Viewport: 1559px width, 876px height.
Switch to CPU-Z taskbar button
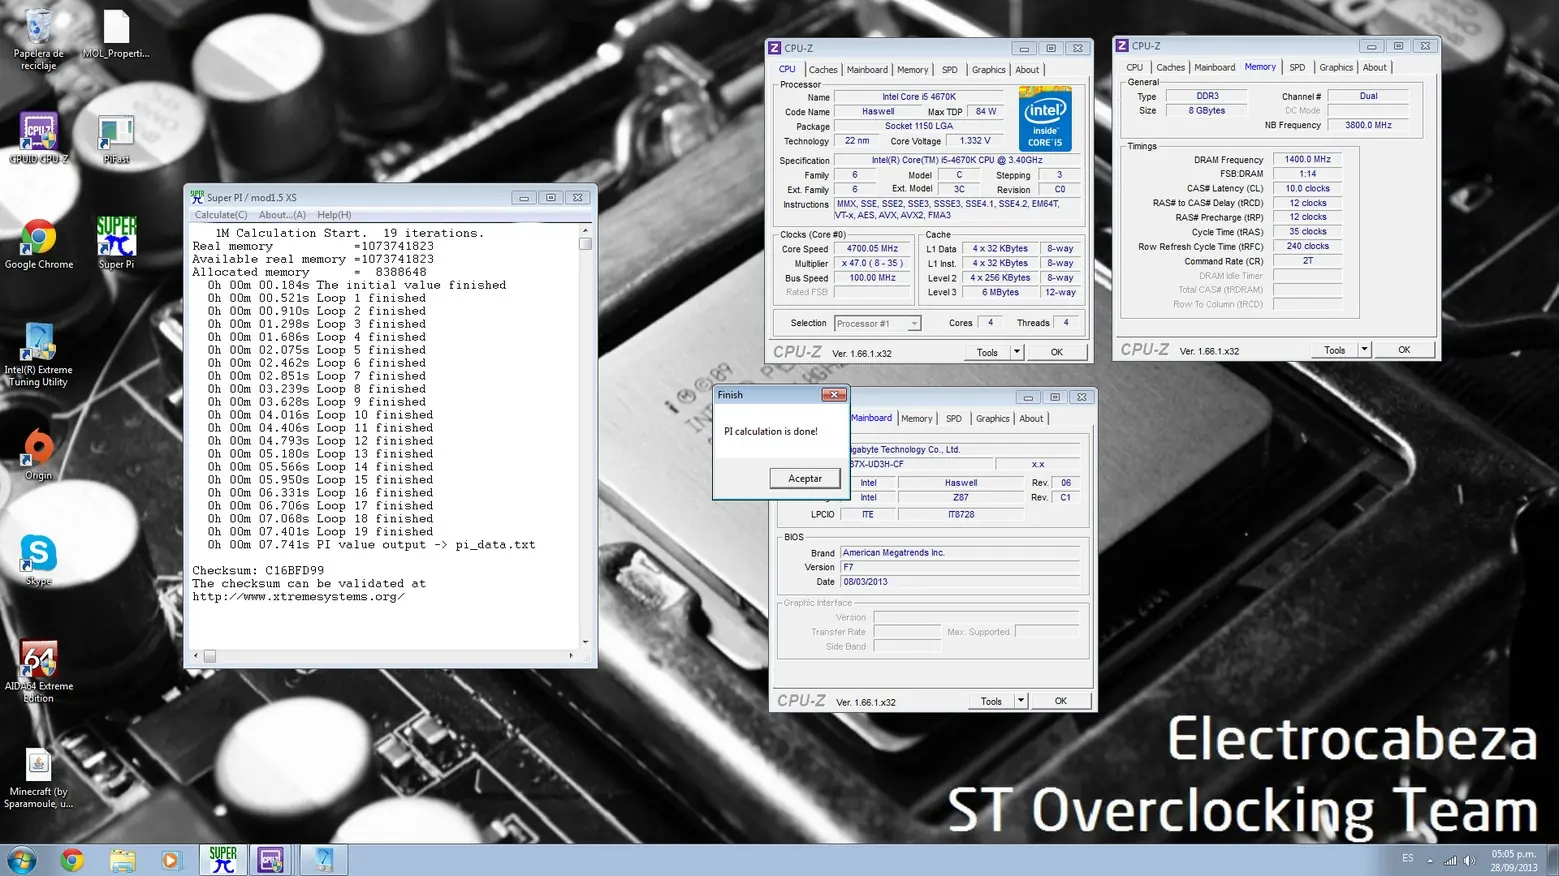coord(271,860)
